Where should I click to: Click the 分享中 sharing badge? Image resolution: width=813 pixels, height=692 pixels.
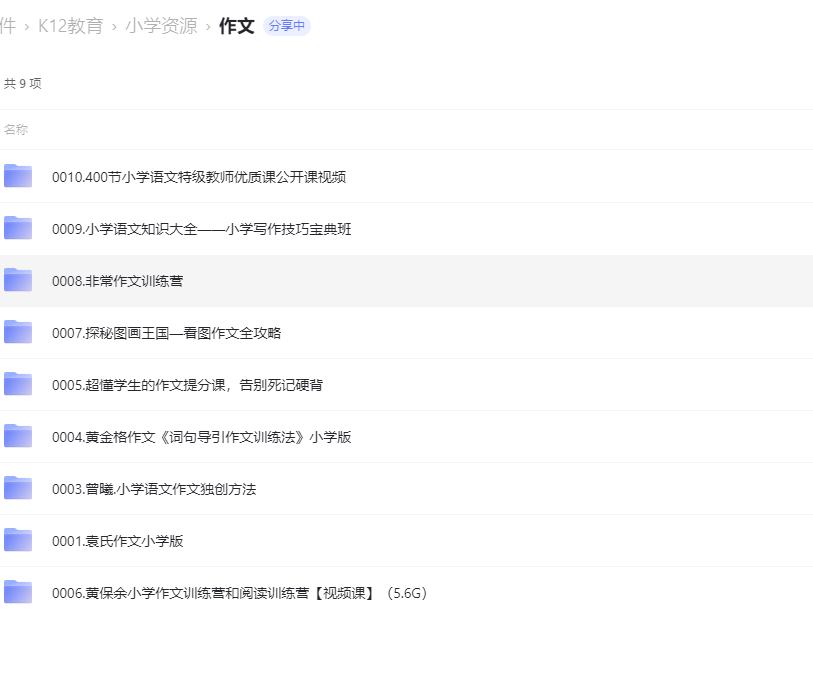pos(287,26)
